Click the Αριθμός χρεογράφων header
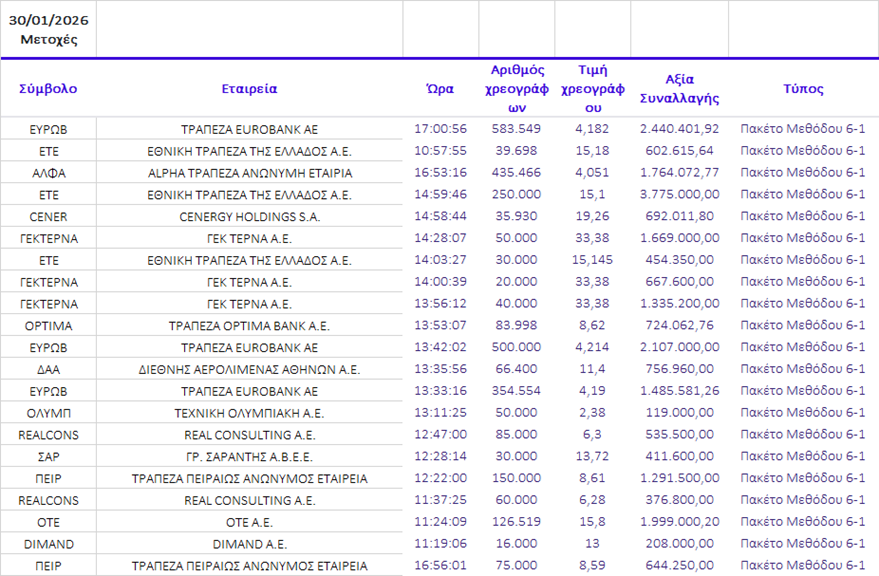Image resolution: width=879 pixels, height=576 pixels. click(x=517, y=89)
